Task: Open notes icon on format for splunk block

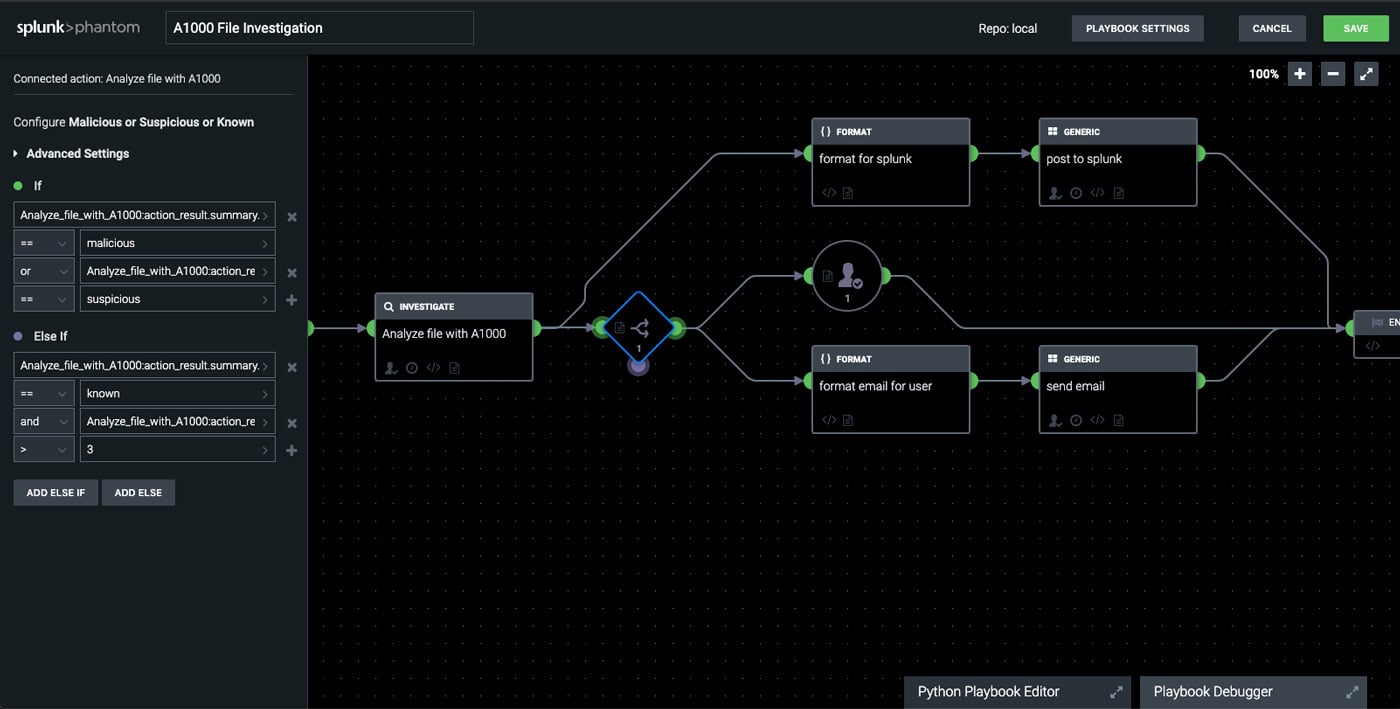Action: [848, 193]
